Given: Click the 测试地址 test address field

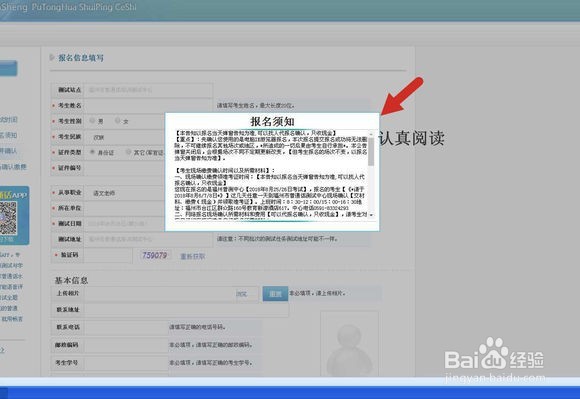Looking at the screenshot, I should point(148,239).
